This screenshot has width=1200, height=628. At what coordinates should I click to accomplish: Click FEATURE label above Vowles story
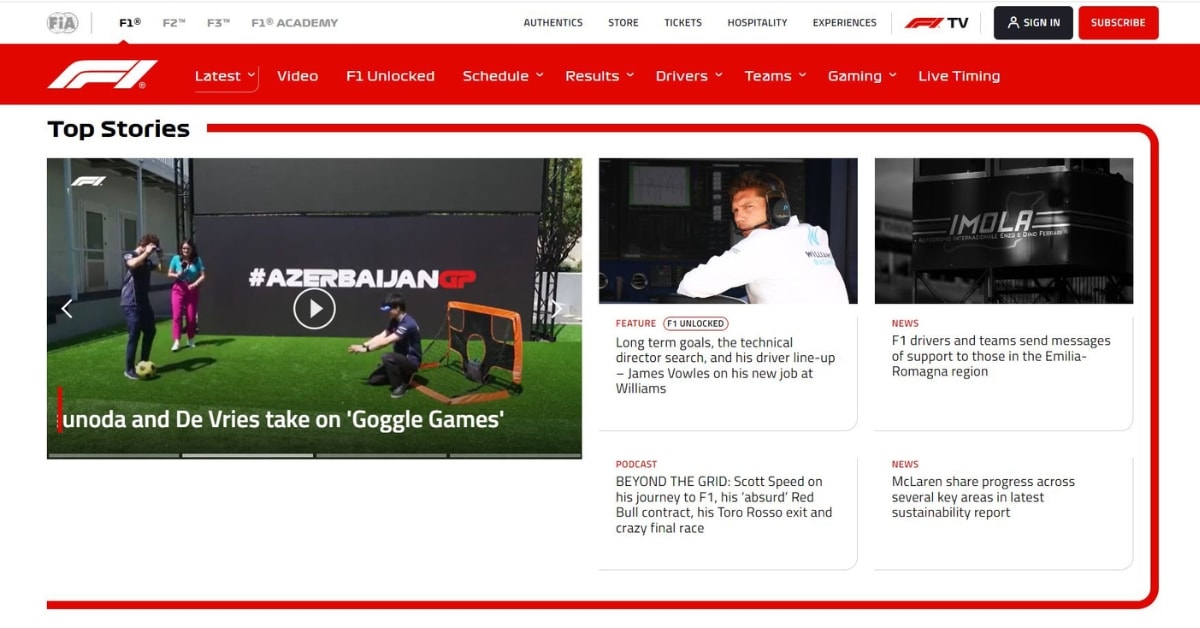tap(636, 324)
